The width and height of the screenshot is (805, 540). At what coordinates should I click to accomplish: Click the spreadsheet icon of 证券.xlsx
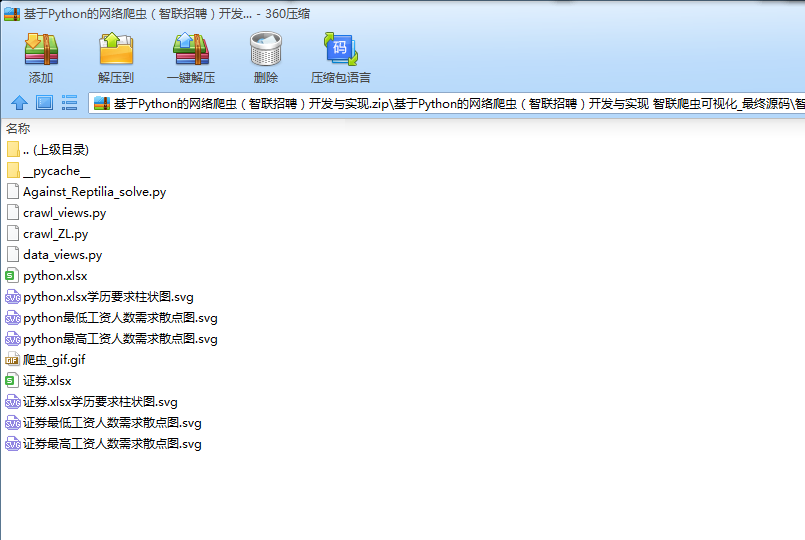pos(12,381)
